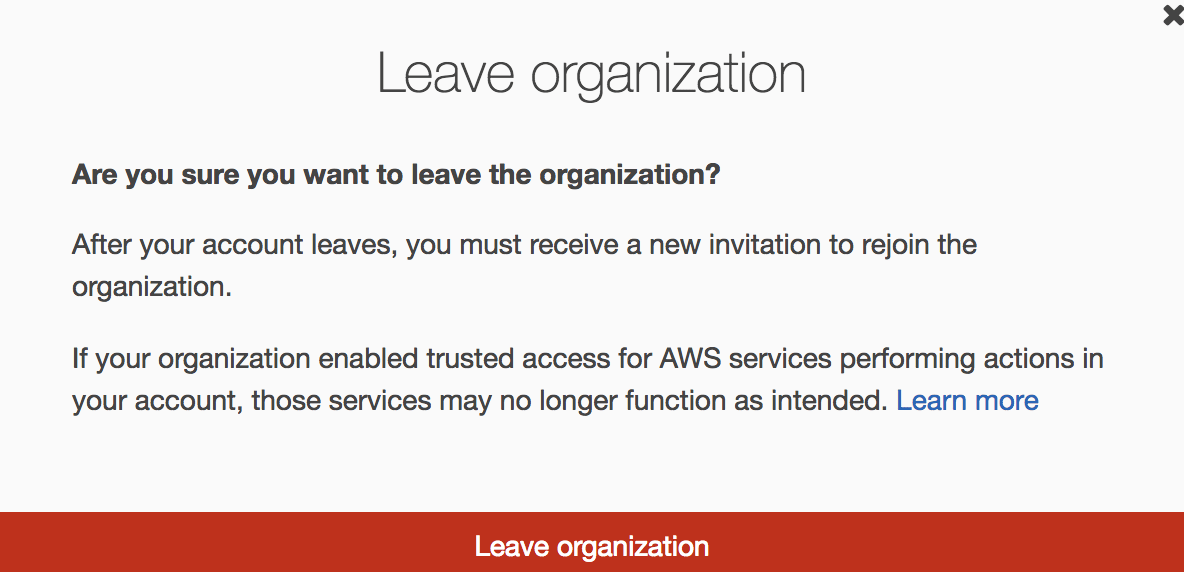The height and width of the screenshot is (572, 1184).
Task: Click the phrase "trusted access" in the warning
Action: [523, 358]
